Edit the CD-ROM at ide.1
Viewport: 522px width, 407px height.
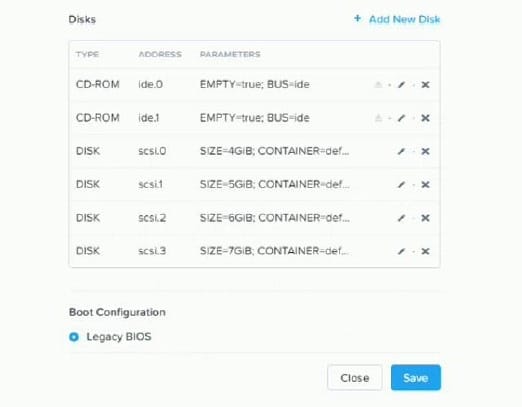(x=401, y=118)
